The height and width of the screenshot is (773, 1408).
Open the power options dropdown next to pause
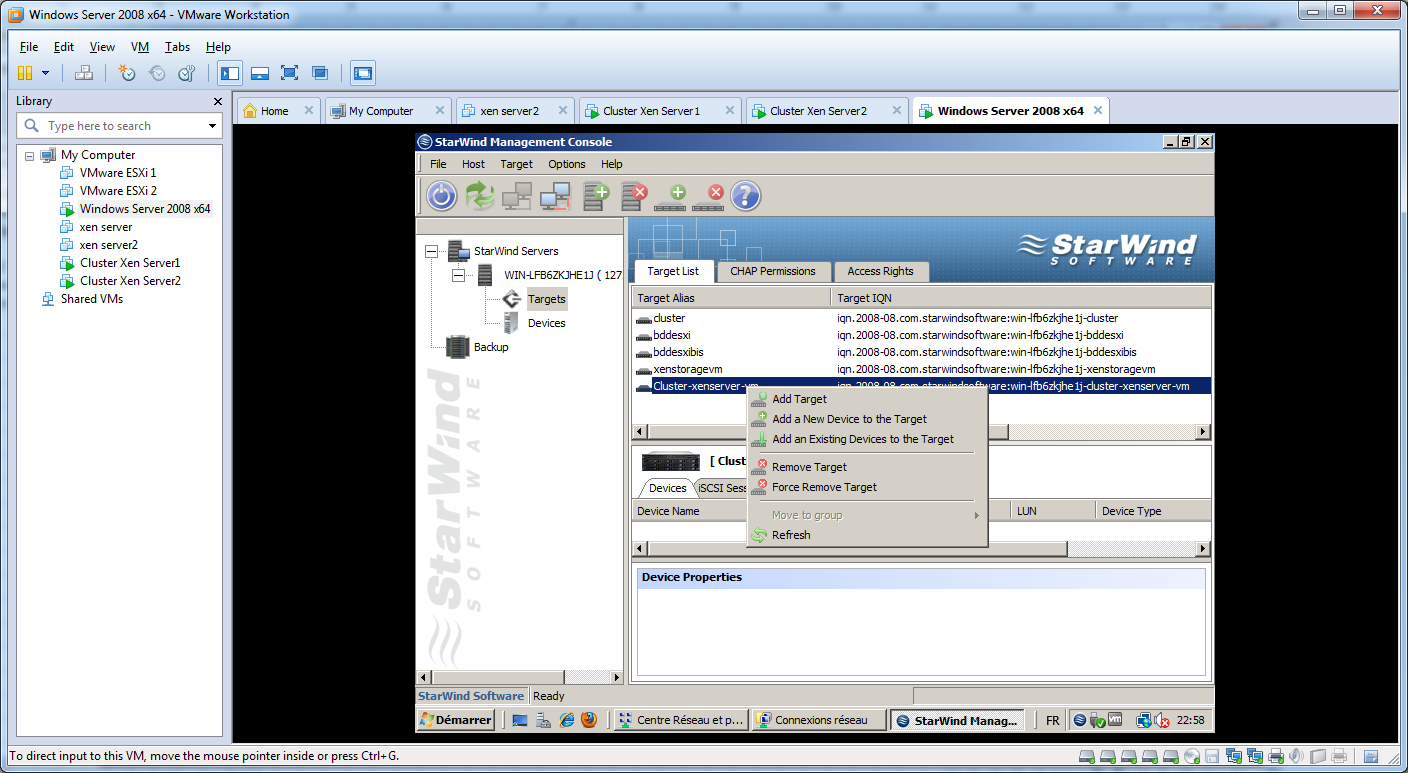point(45,73)
